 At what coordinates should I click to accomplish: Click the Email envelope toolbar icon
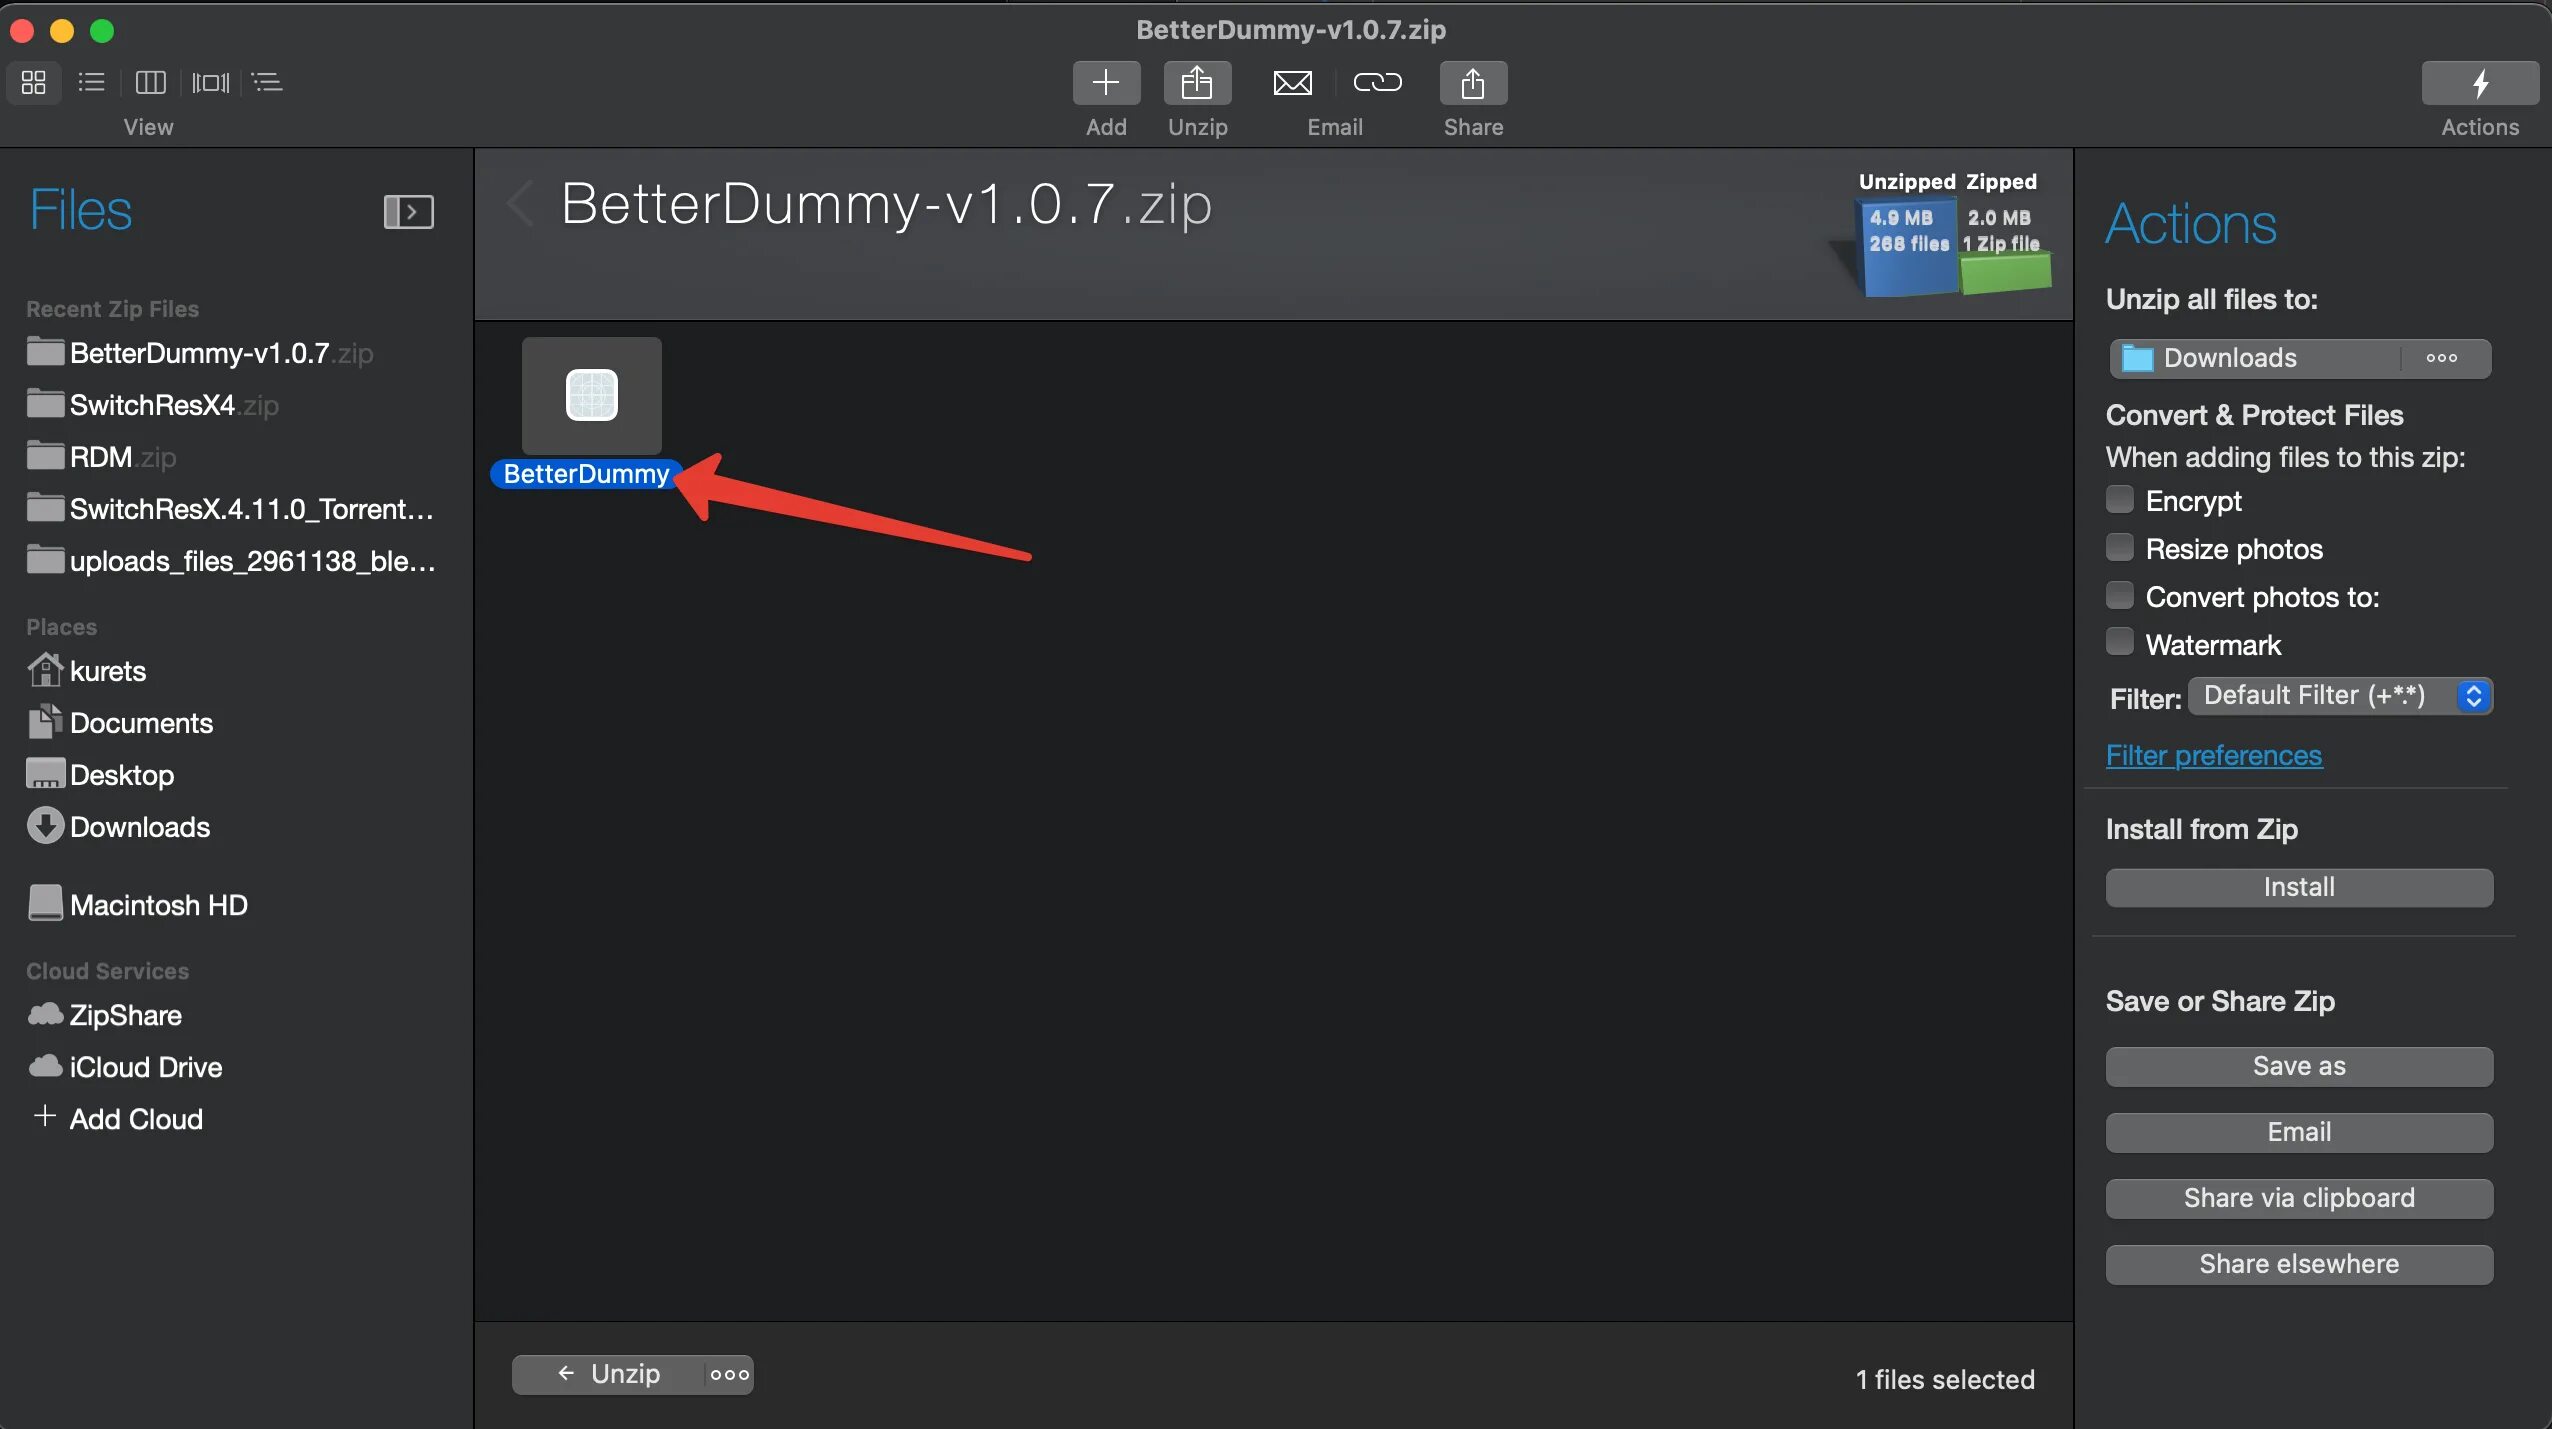coord(1292,83)
